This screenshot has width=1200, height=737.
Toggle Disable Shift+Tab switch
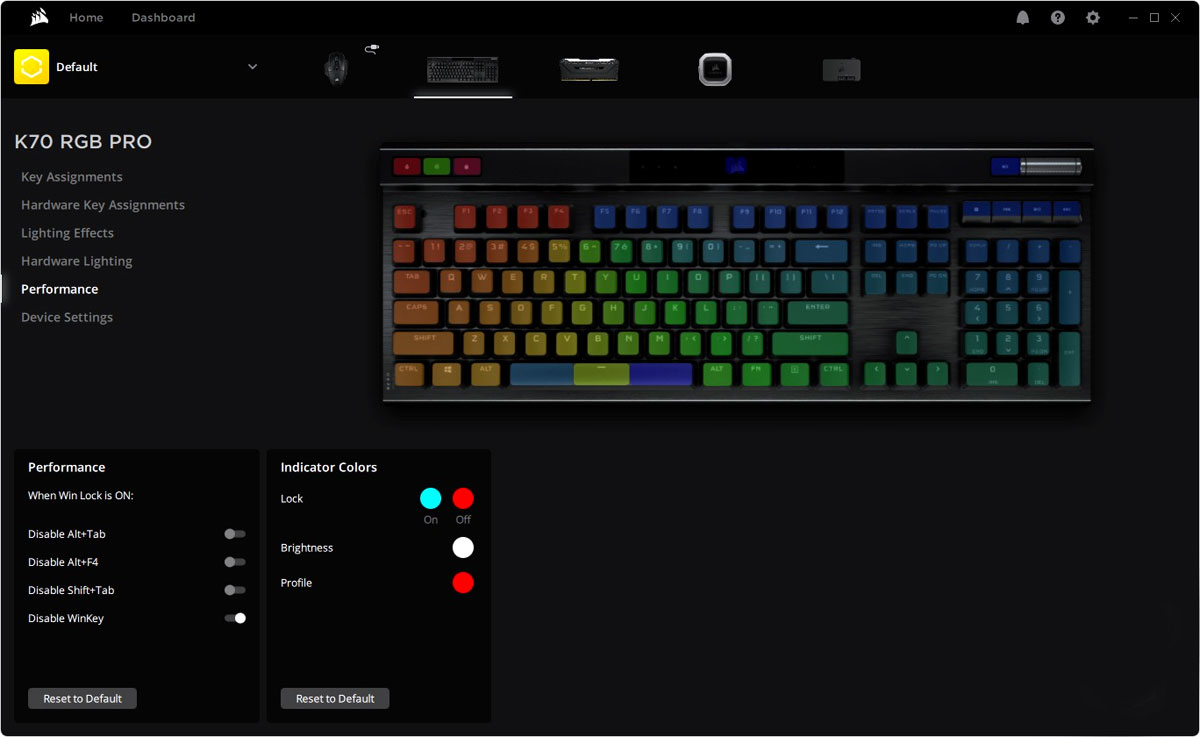pyautogui.click(x=235, y=590)
